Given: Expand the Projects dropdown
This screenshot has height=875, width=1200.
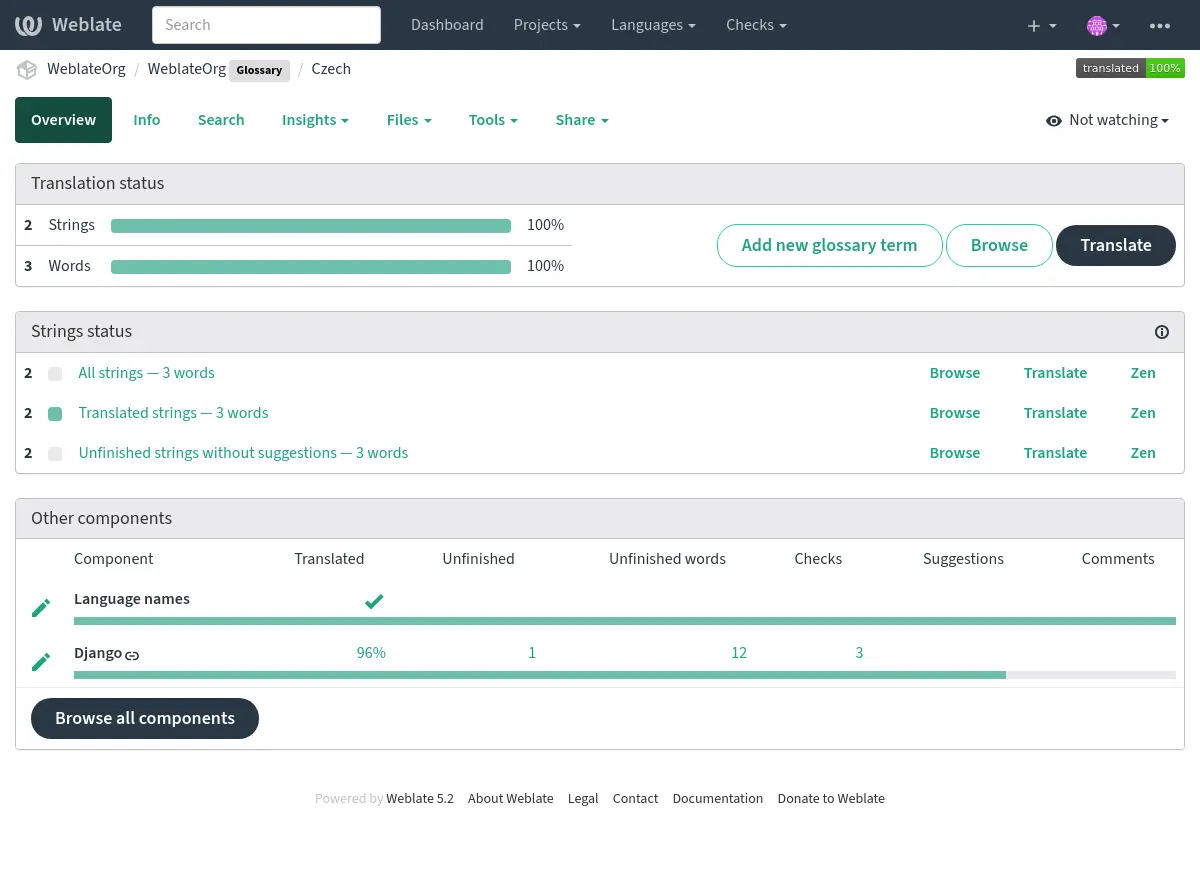Looking at the screenshot, I should (547, 25).
